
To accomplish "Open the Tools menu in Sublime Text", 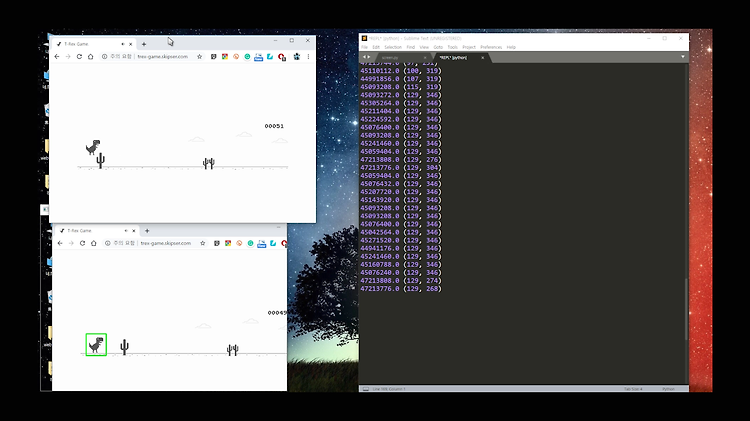I will coord(452,47).
